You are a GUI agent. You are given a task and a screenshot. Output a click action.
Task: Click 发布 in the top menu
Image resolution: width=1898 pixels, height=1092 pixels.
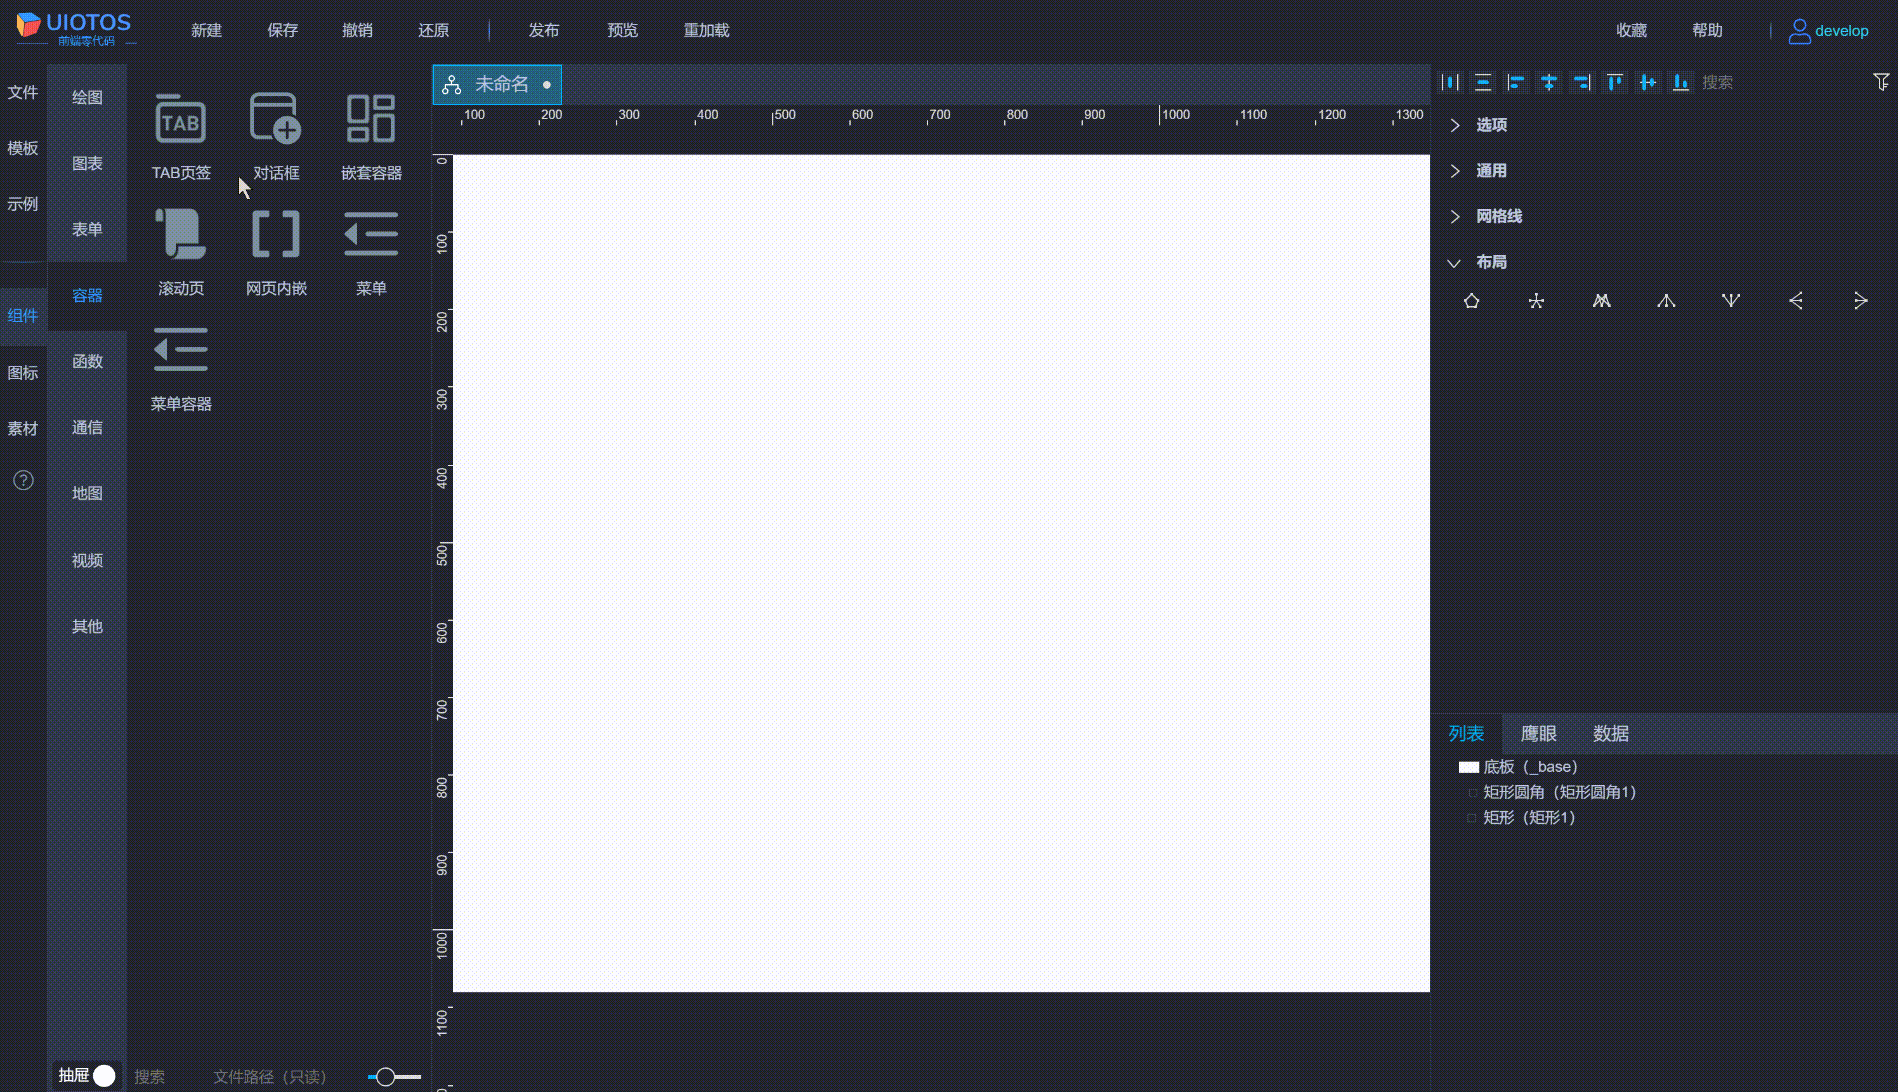click(x=543, y=30)
